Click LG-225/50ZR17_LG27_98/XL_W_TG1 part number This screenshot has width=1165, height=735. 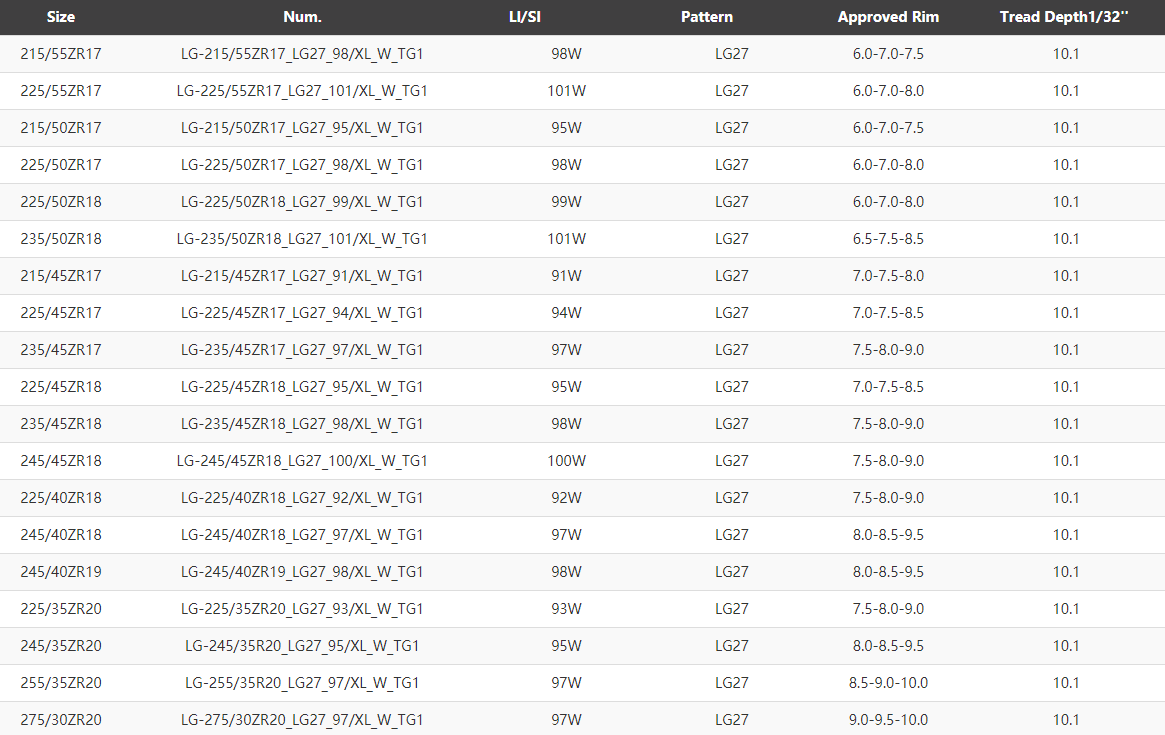(302, 165)
